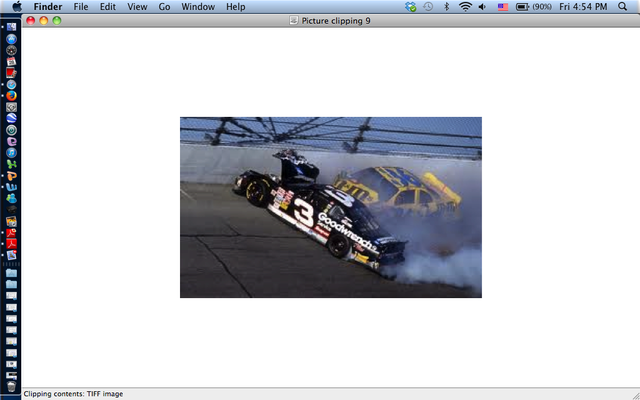The image size is (640, 400).
Task: Click the Finder icon in Dock
Action: point(11,27)
